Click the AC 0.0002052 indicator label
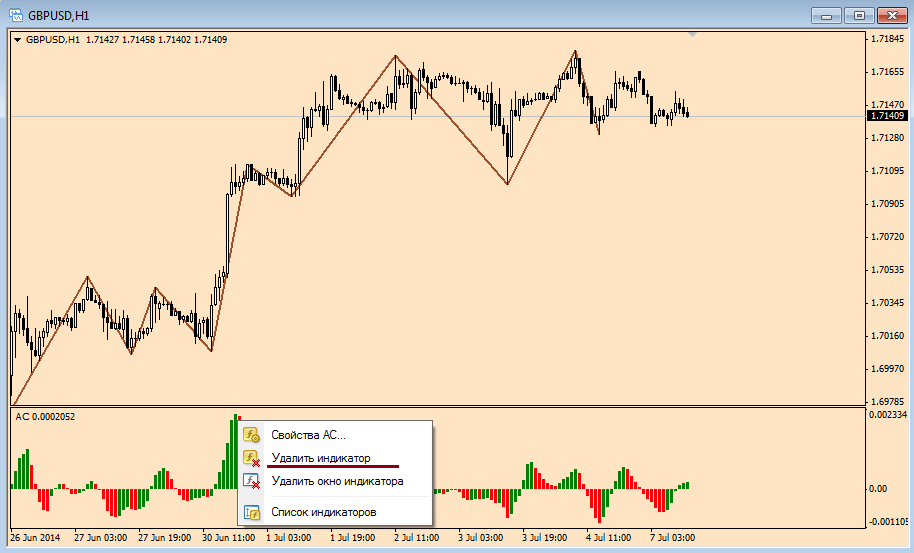 point(45,417)
